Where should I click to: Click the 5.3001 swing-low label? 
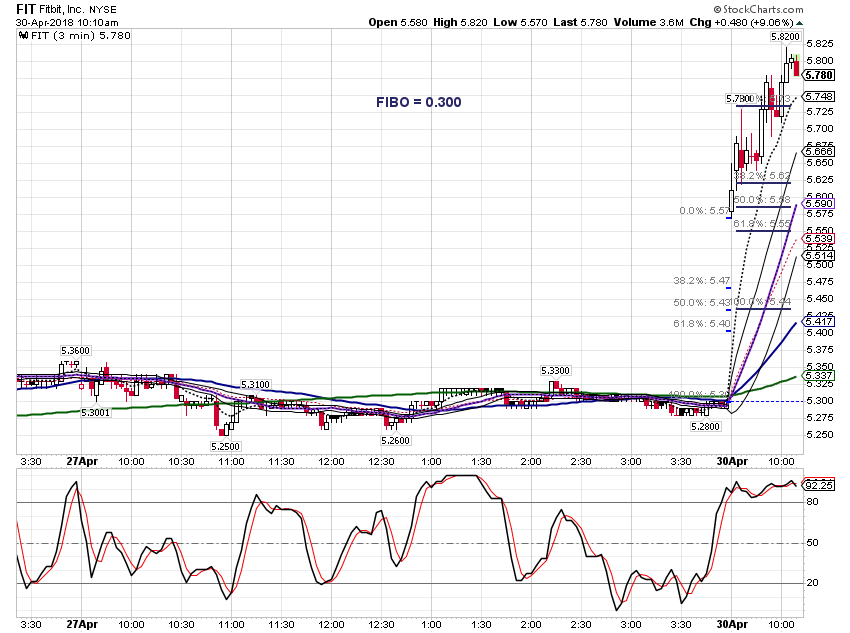point(95,412)
